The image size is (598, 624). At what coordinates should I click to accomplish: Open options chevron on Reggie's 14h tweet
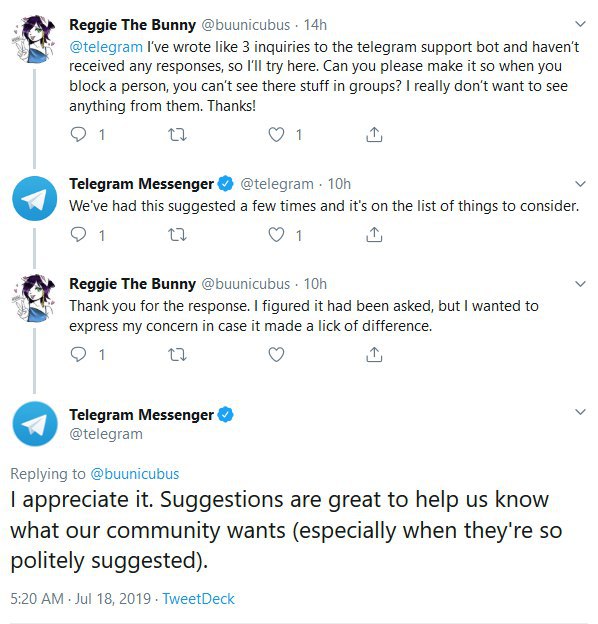click(580, 24)
